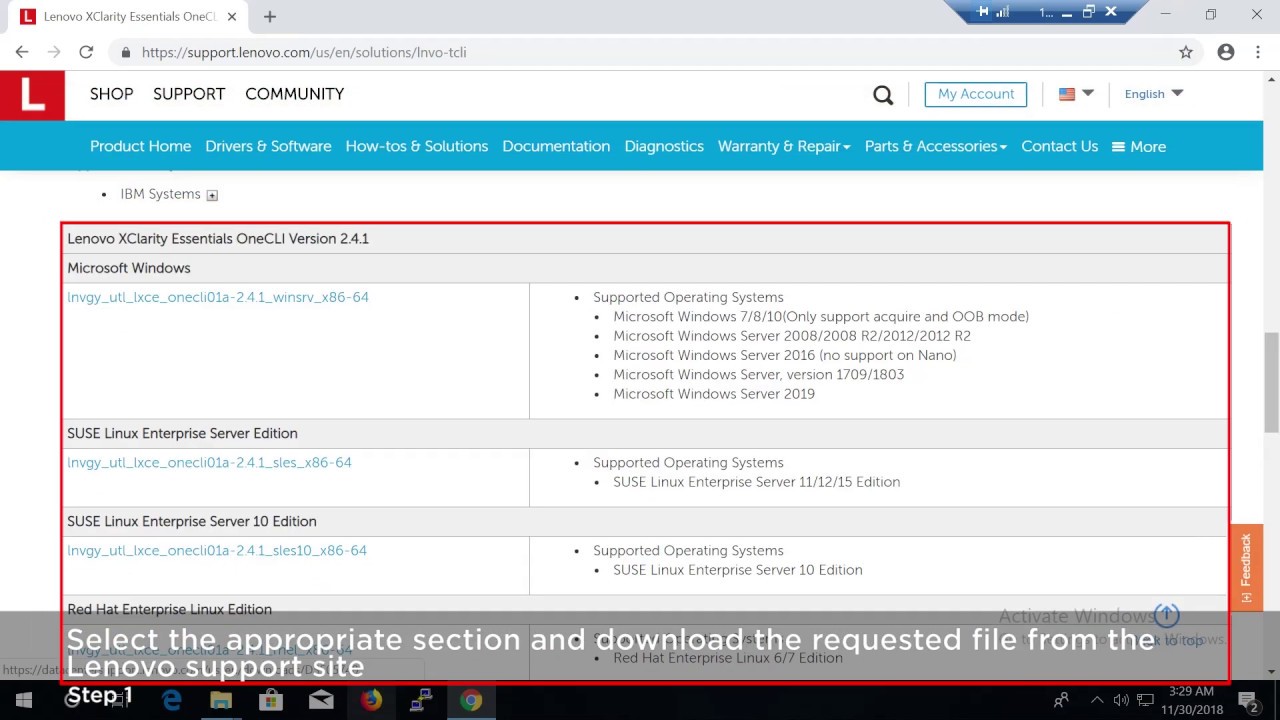
Task: Switch to Chrome from the taskbar
Action: click(x=471, y=700)
